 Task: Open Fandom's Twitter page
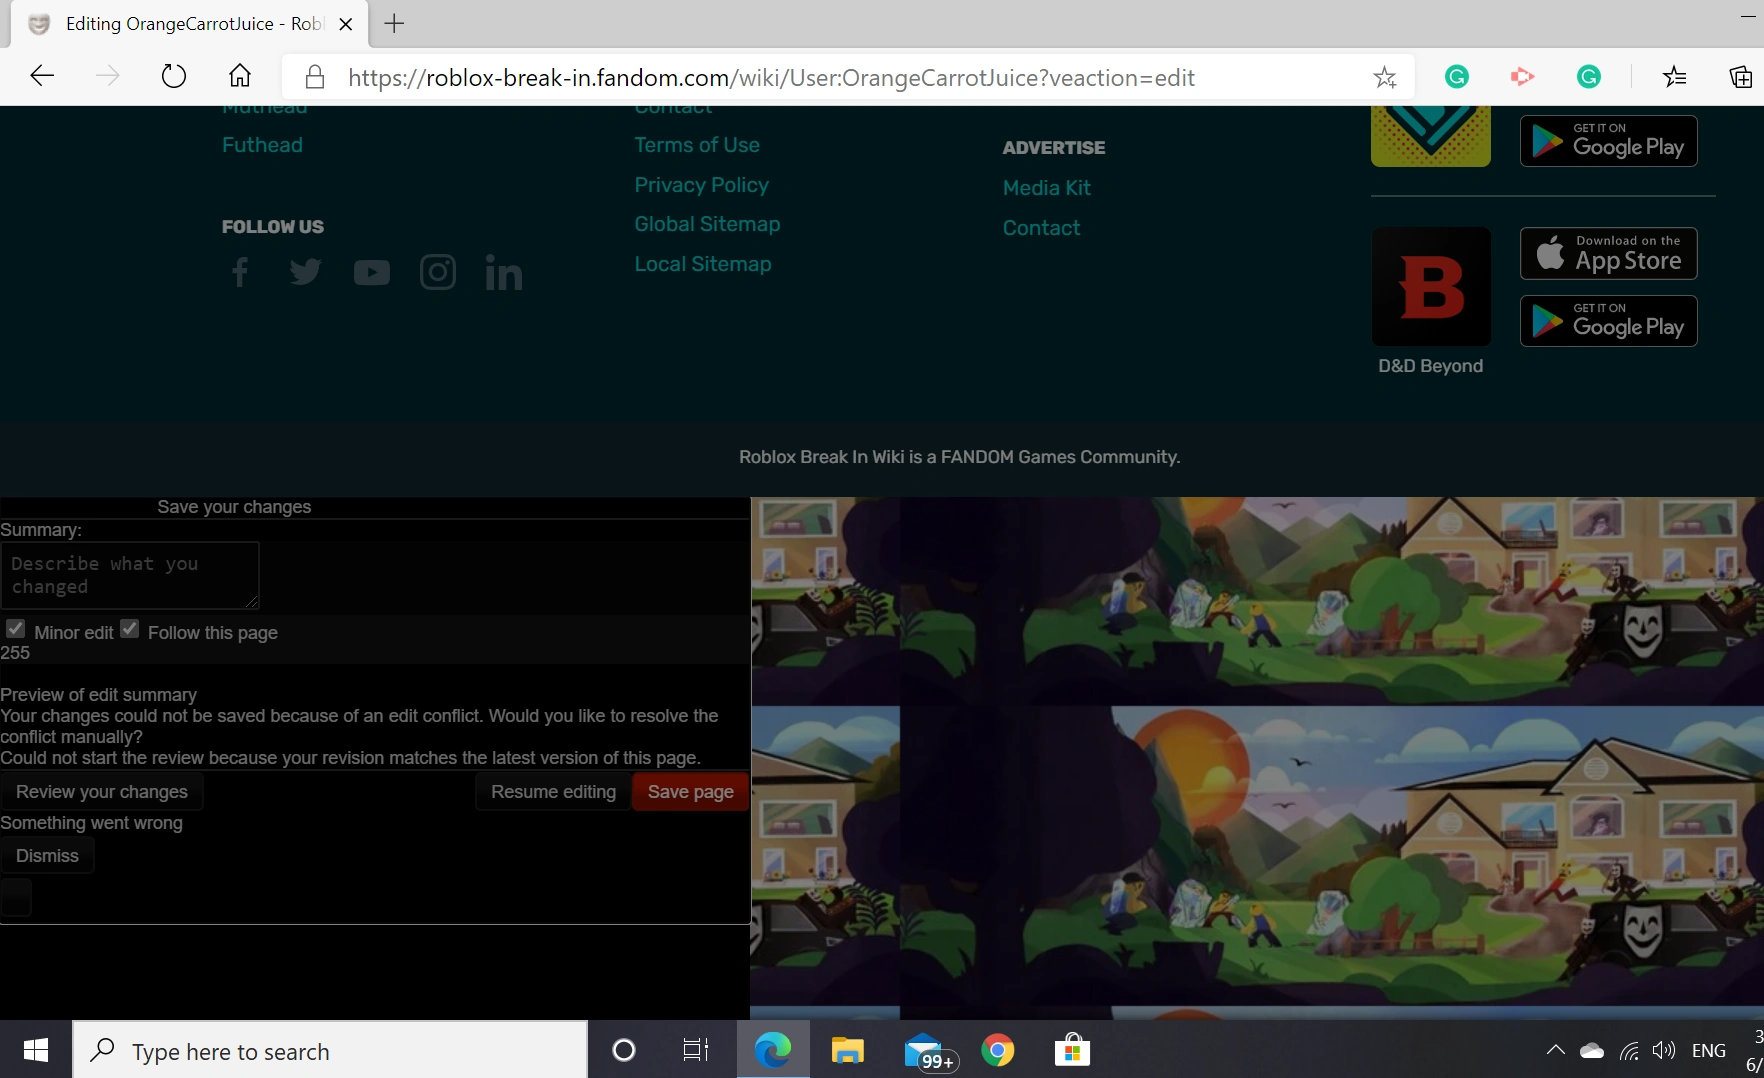coord(305,272)
